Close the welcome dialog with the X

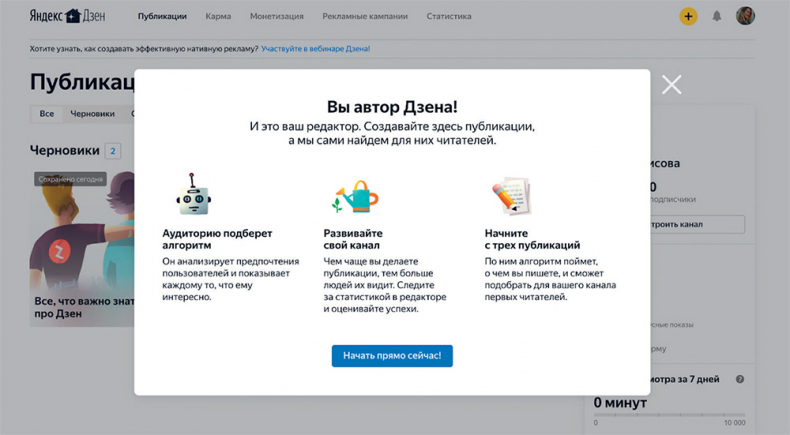(x=671, y=85)
